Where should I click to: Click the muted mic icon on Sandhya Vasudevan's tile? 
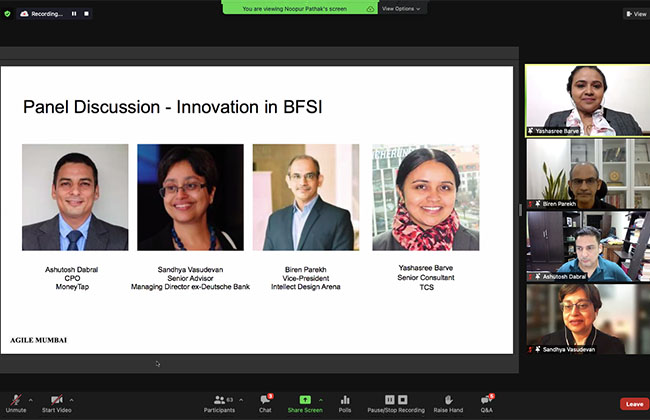[530, 350]
